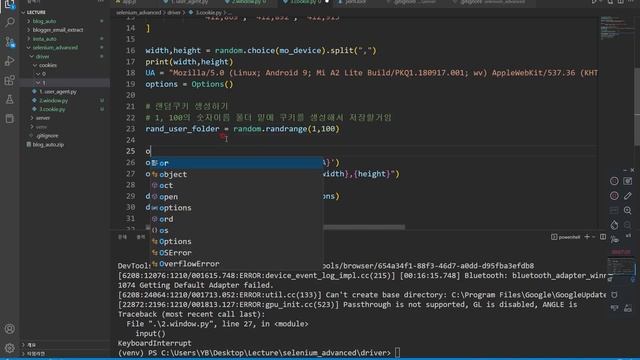Add a new terminal with plus icon

click(587, 237)
